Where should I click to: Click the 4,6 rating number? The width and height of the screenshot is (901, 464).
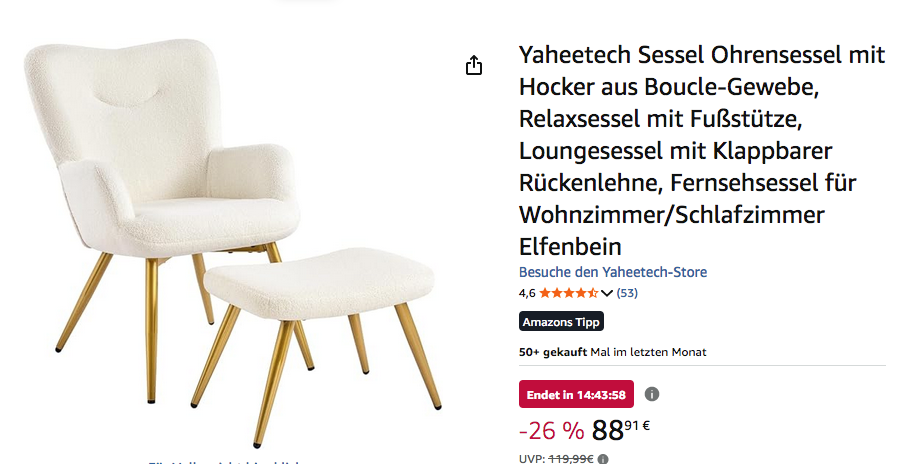[x=527, y=293]
